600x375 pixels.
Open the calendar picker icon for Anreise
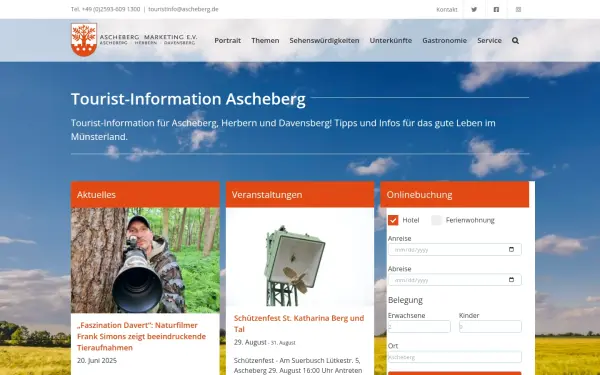point(512,249)
